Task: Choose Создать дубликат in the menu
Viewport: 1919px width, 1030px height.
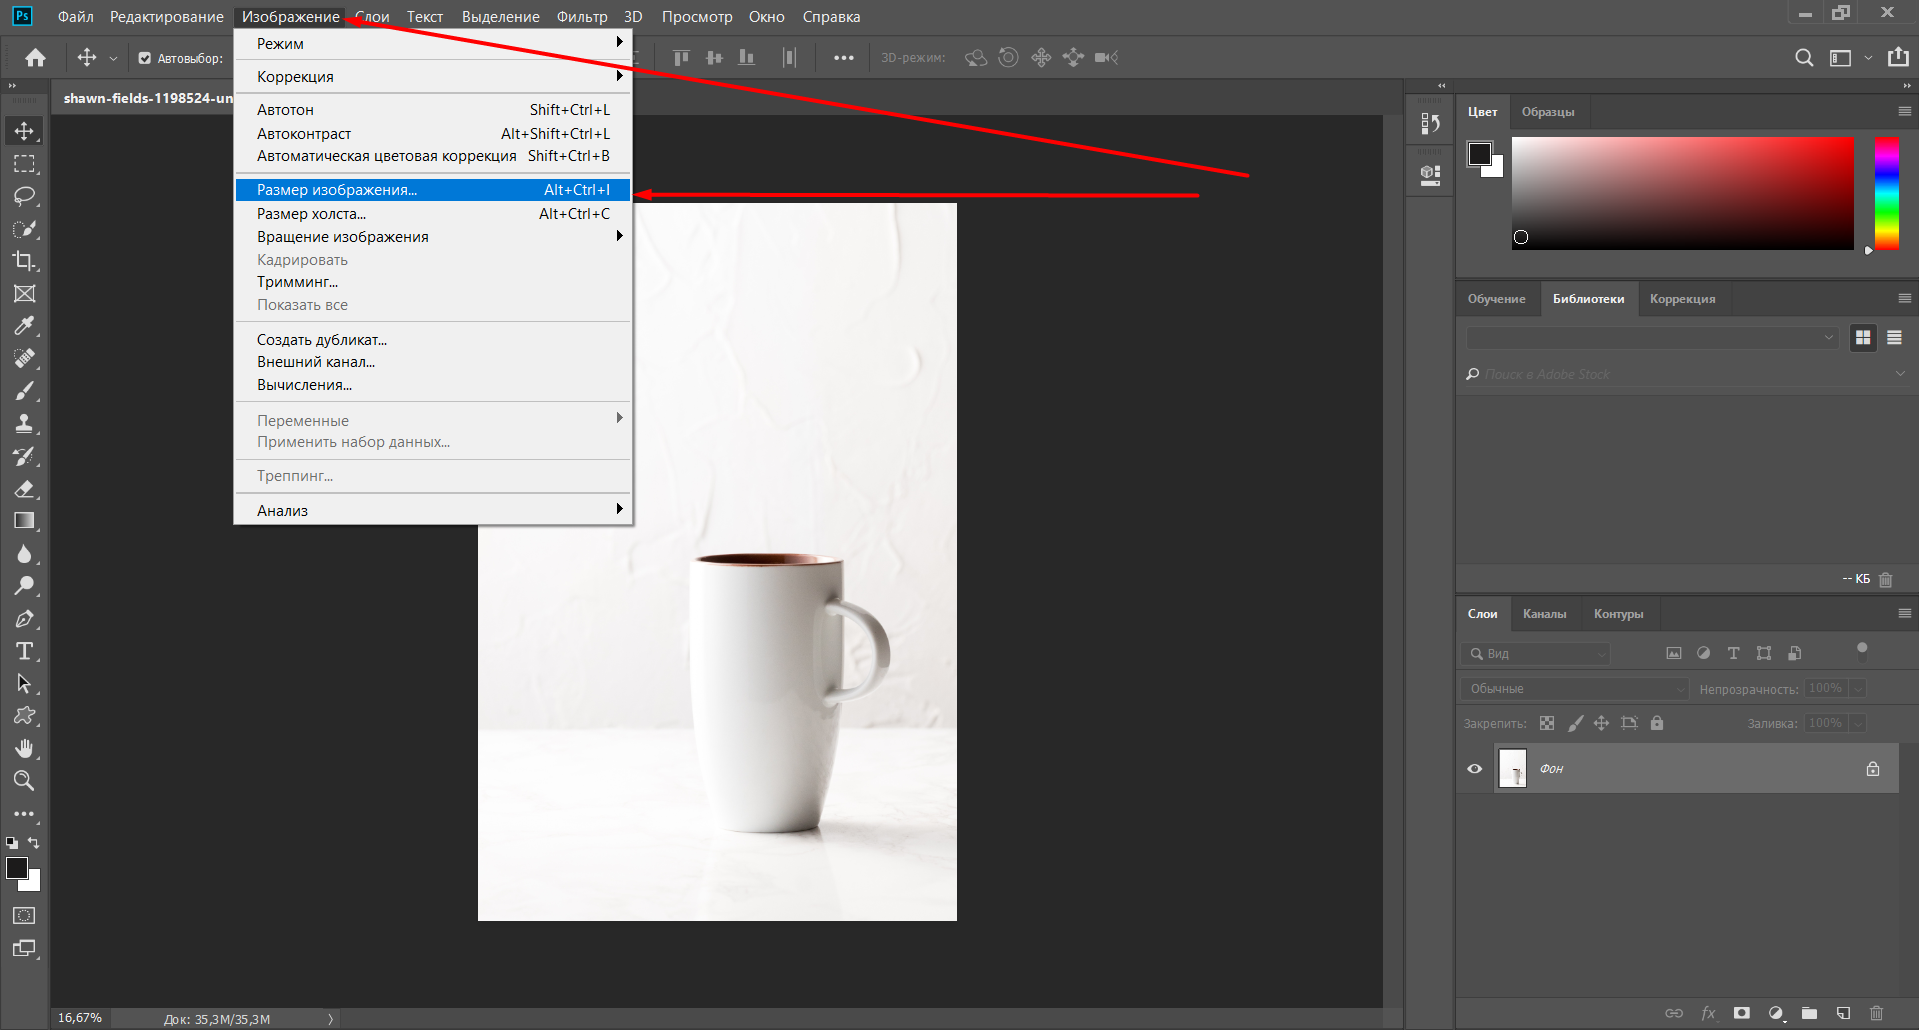Action: point(433,340)
